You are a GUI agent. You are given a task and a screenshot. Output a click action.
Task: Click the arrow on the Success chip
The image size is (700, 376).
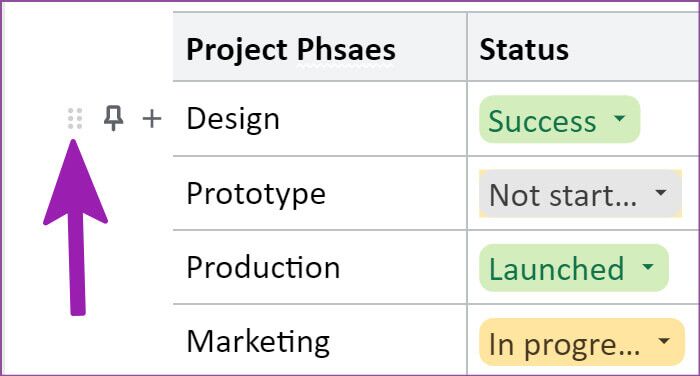click(x=619, y=118)
